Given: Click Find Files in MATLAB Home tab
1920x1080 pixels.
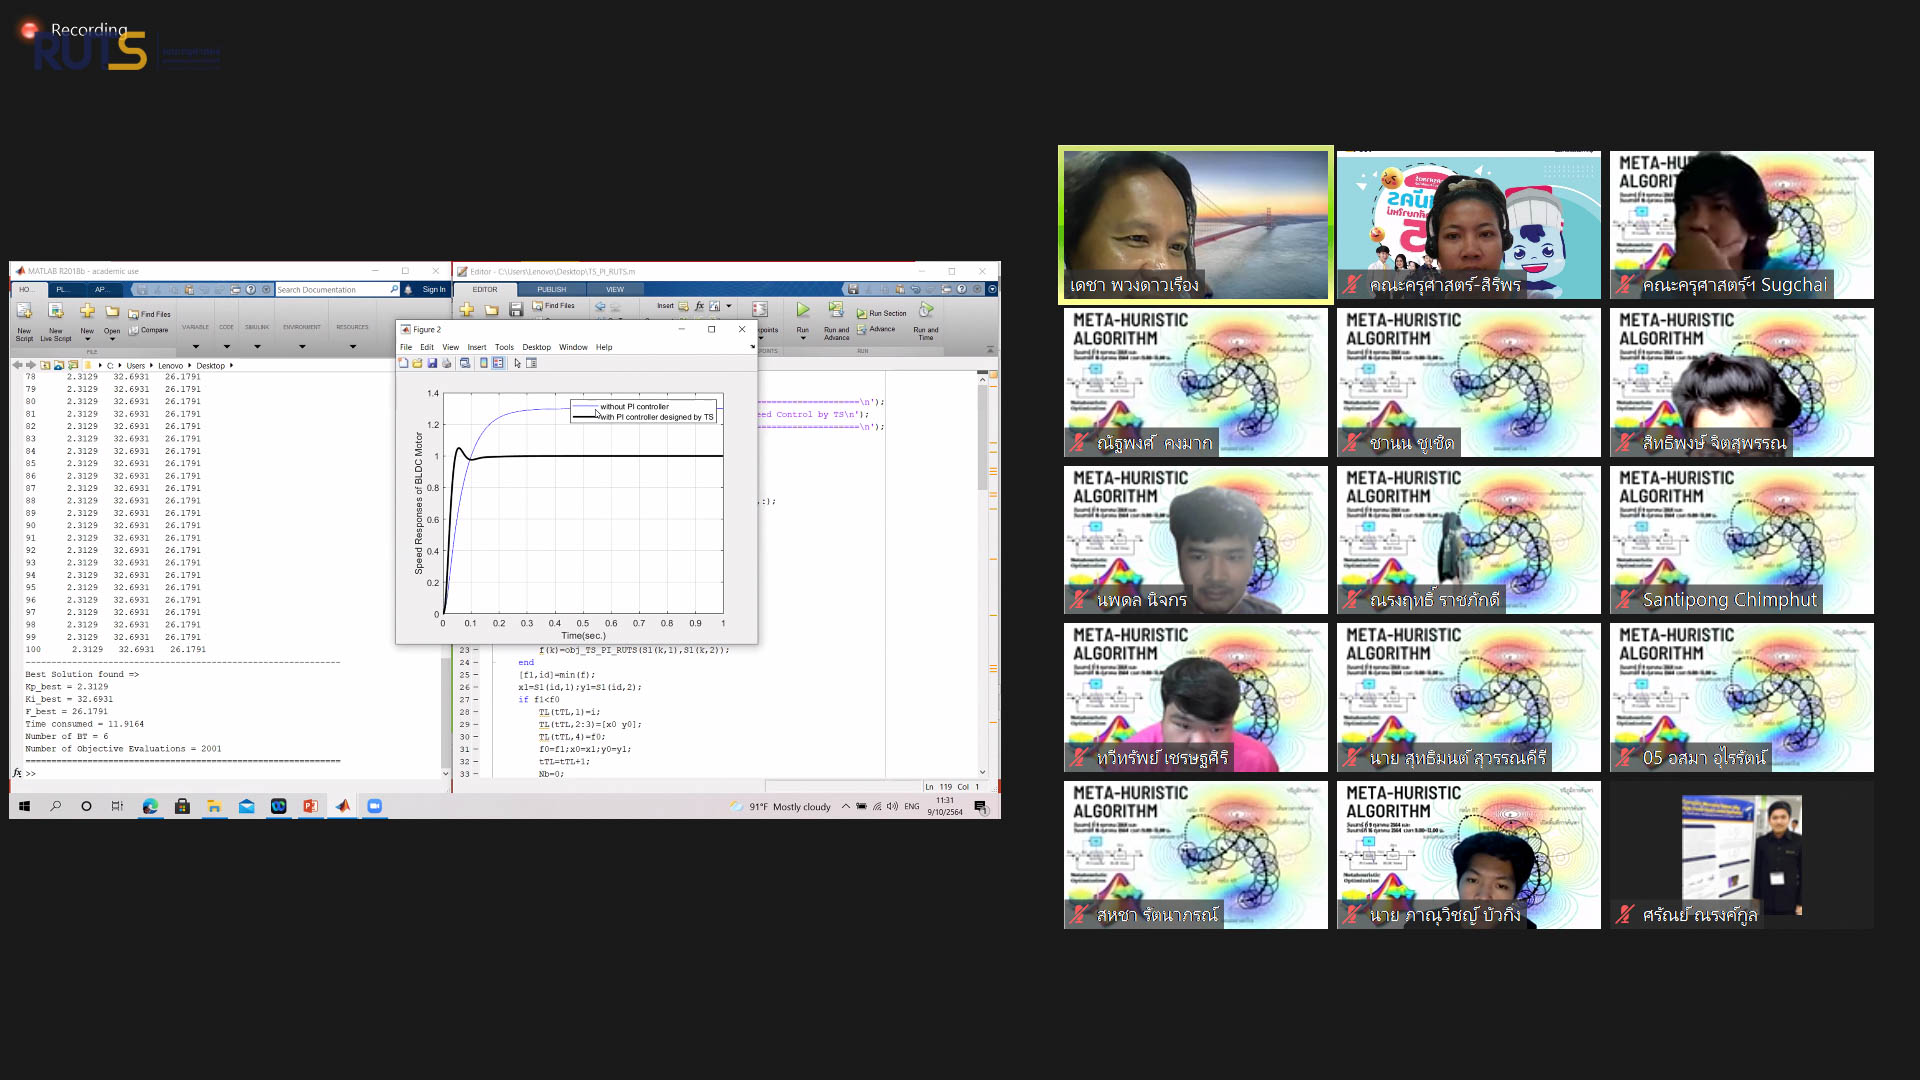Looking at the screenshot, I should click(x=149, y=314).
